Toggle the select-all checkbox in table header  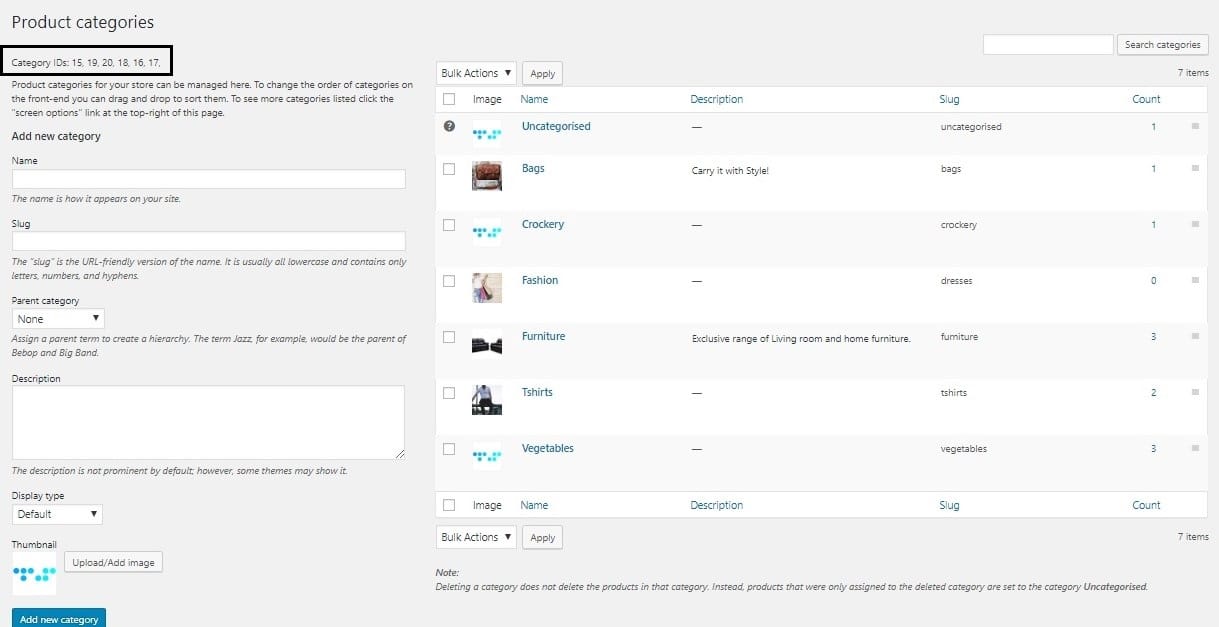(449, 99)
